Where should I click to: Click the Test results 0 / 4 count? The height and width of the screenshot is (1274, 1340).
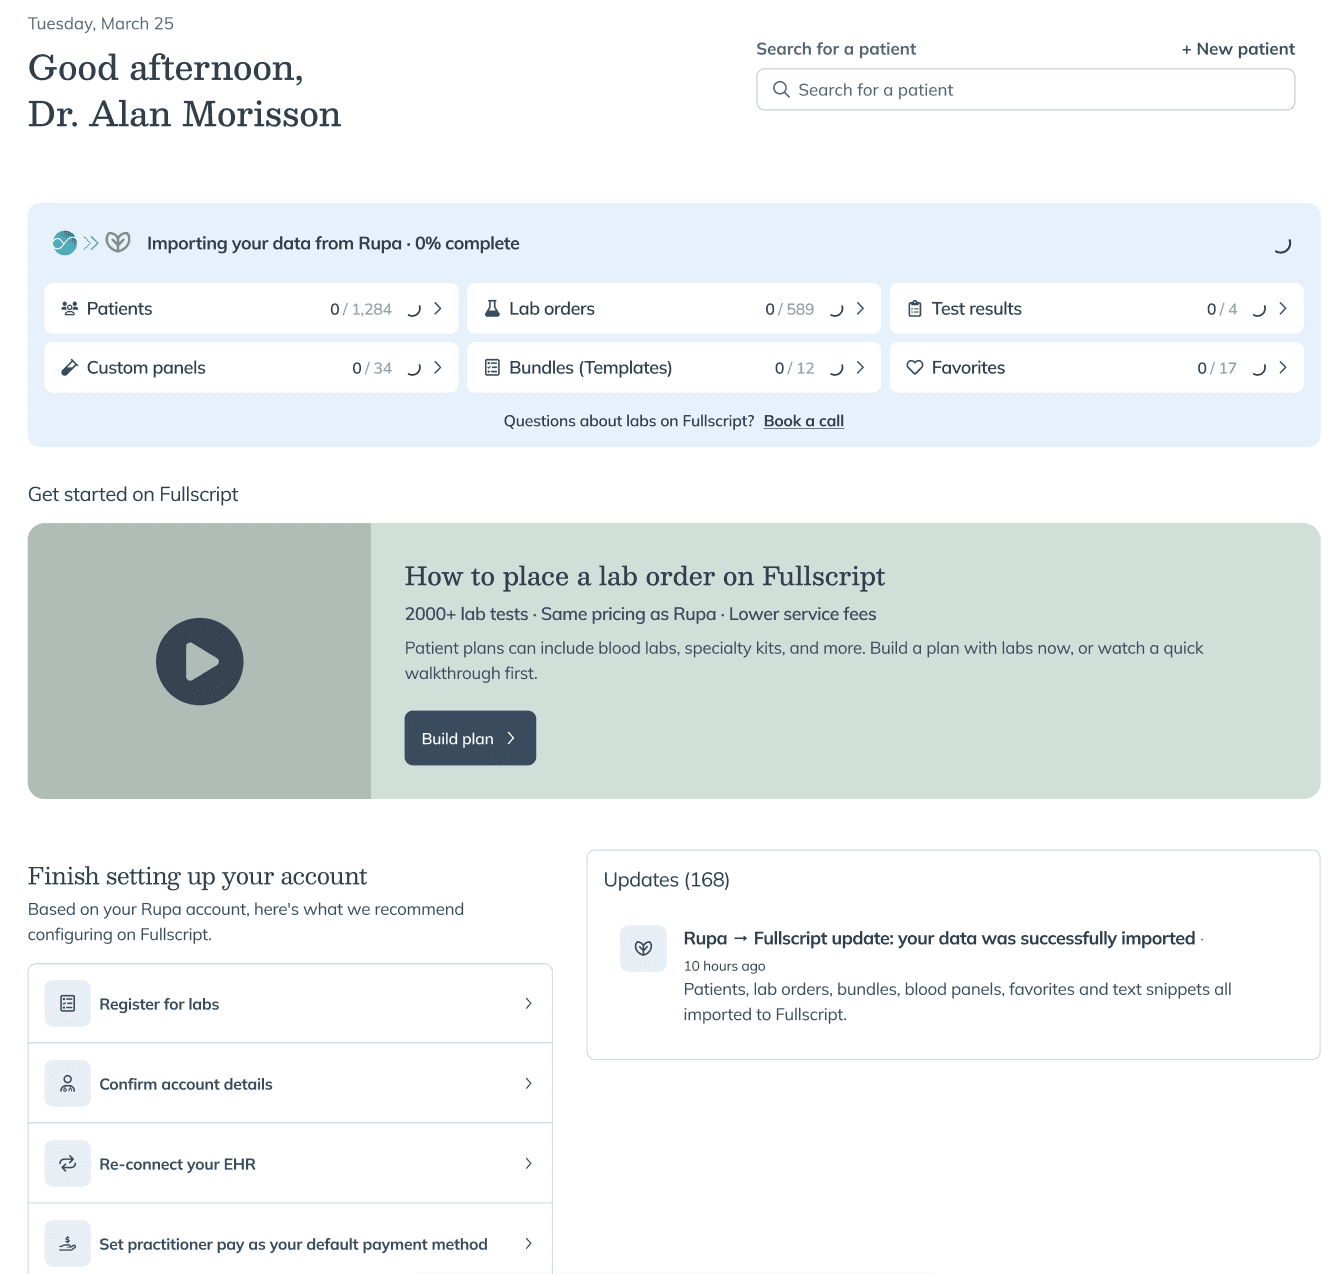point(1222,309)
